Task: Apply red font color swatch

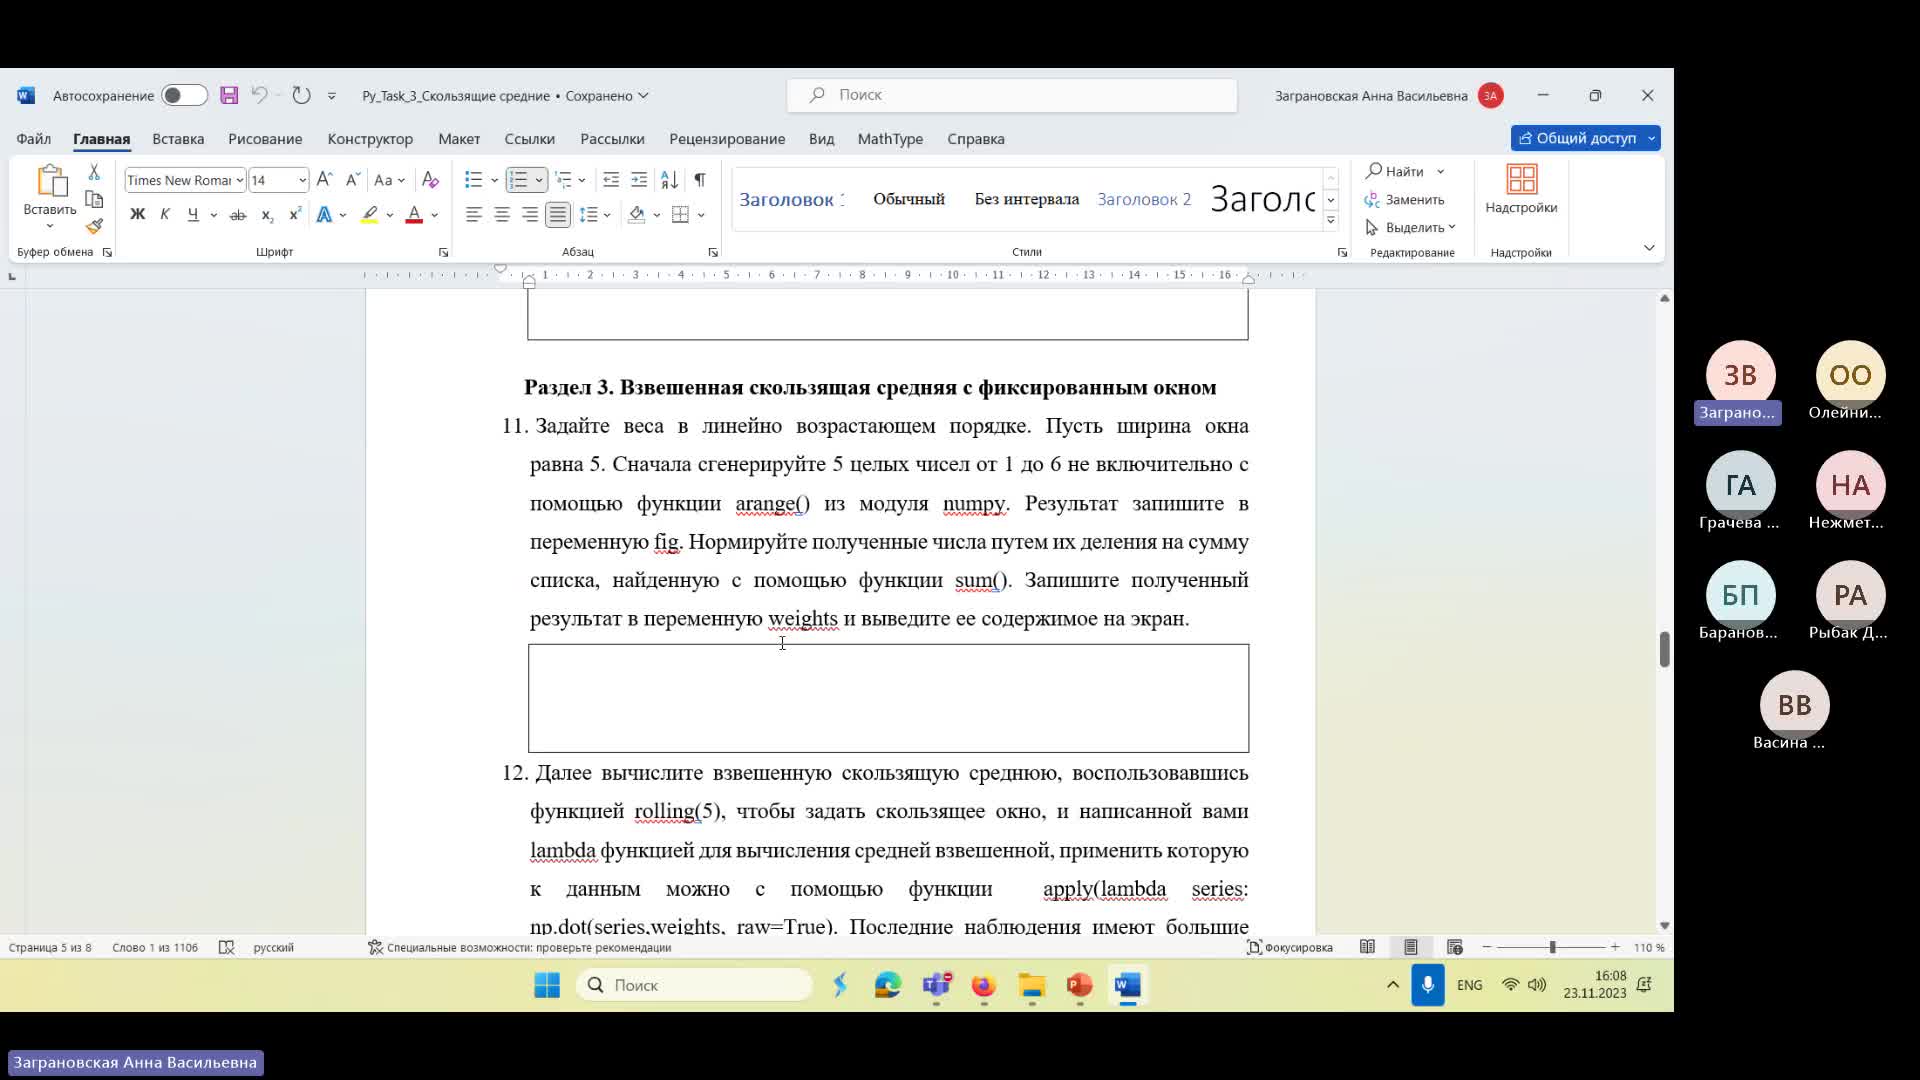Action: (414, 215)
